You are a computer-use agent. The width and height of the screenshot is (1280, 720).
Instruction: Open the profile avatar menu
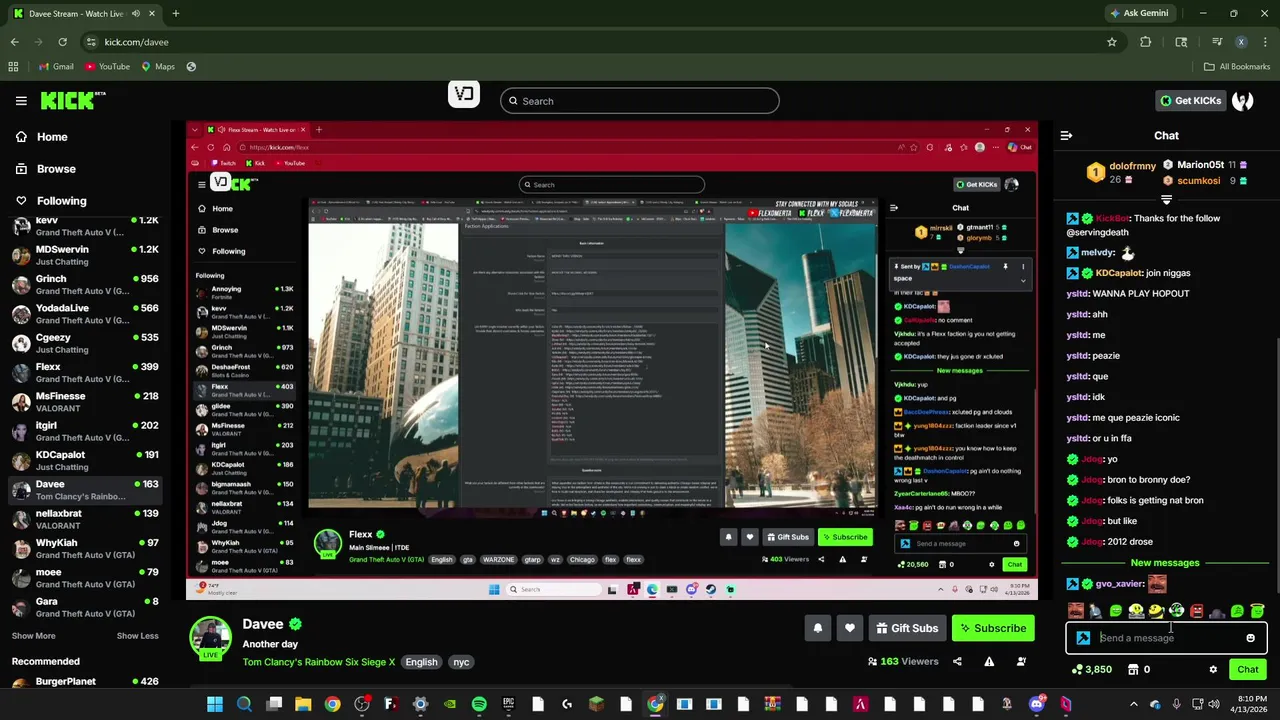(x=1243, y=100)
